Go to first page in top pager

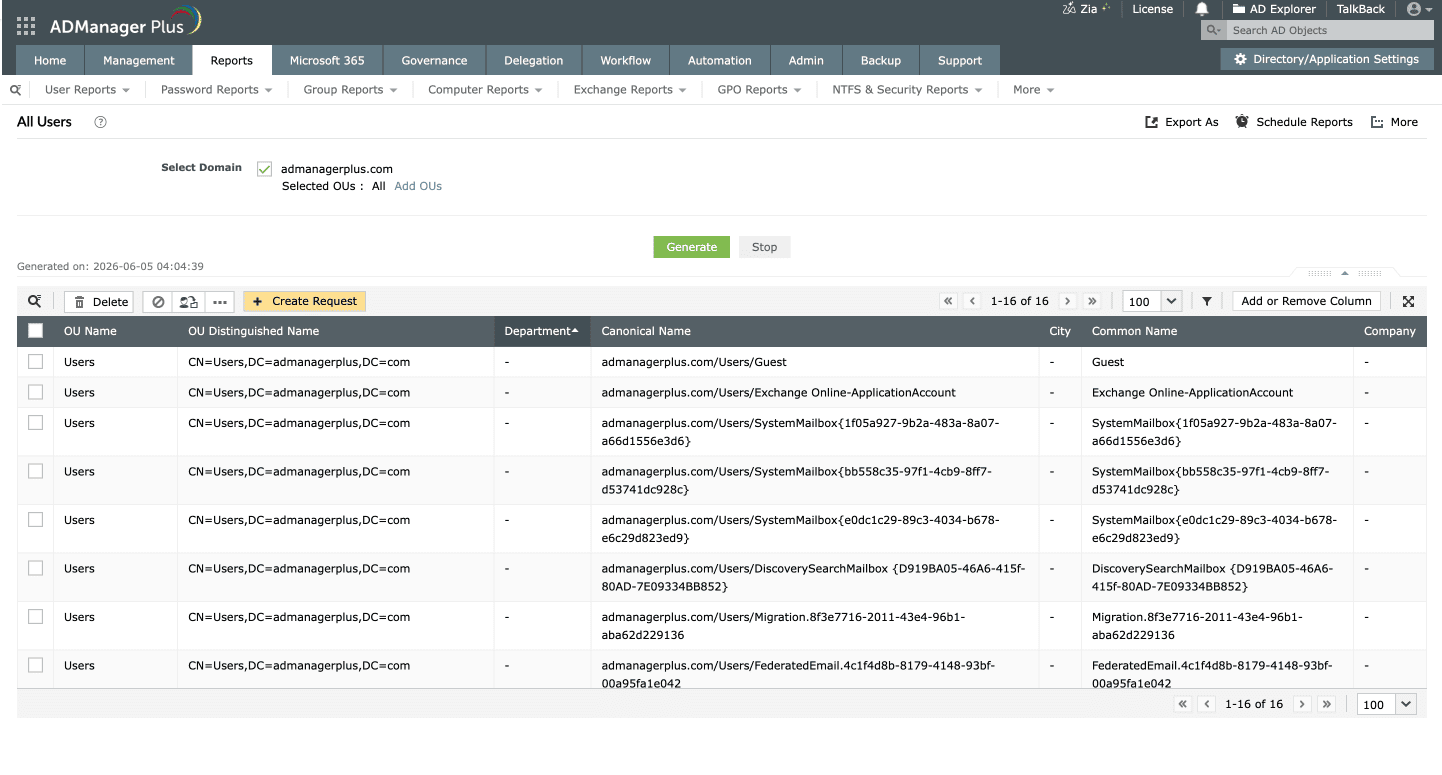point(948,301)
